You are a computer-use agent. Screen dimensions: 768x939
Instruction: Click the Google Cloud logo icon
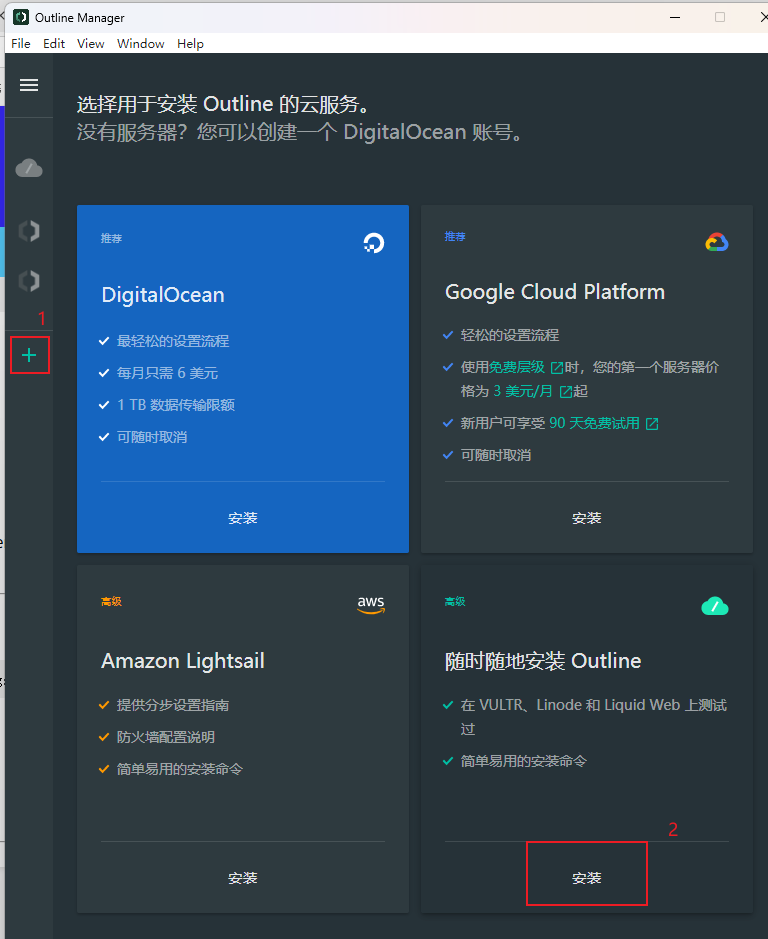click(x=716, y=242)
